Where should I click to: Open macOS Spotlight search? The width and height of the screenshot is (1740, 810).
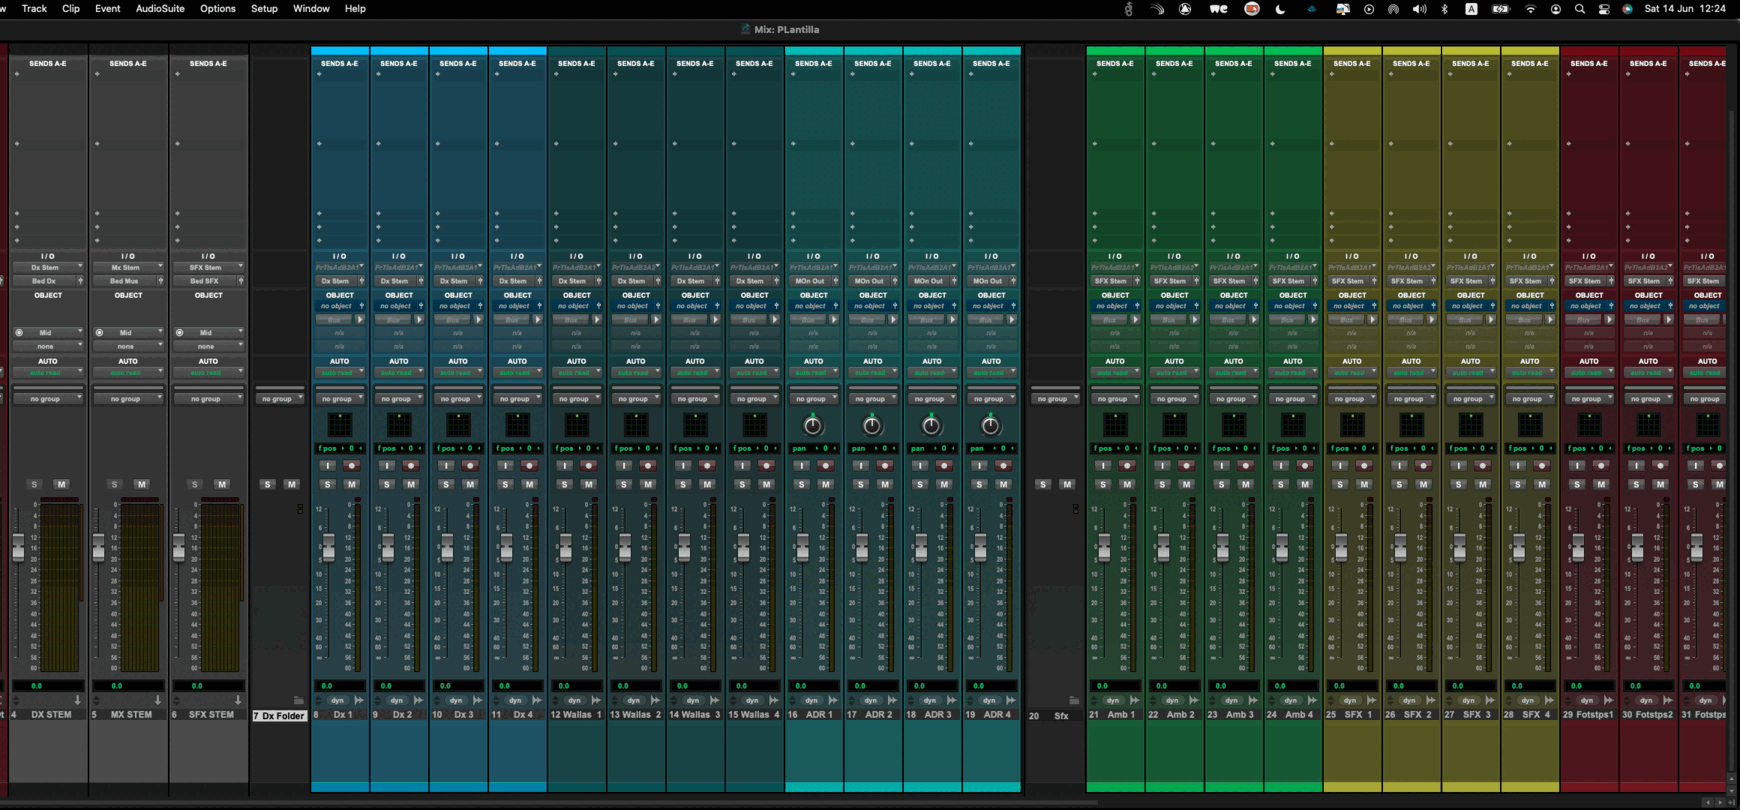(1580, 9)
